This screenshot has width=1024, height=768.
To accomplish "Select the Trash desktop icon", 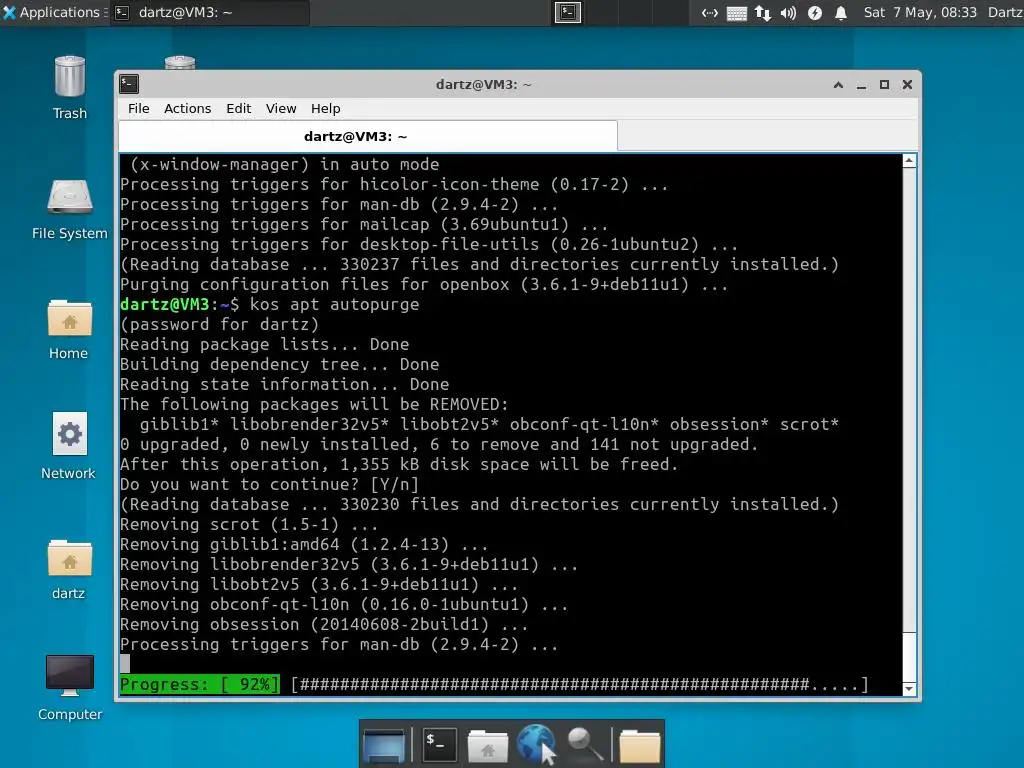I will pyautogui.click(x=70, y=88).
